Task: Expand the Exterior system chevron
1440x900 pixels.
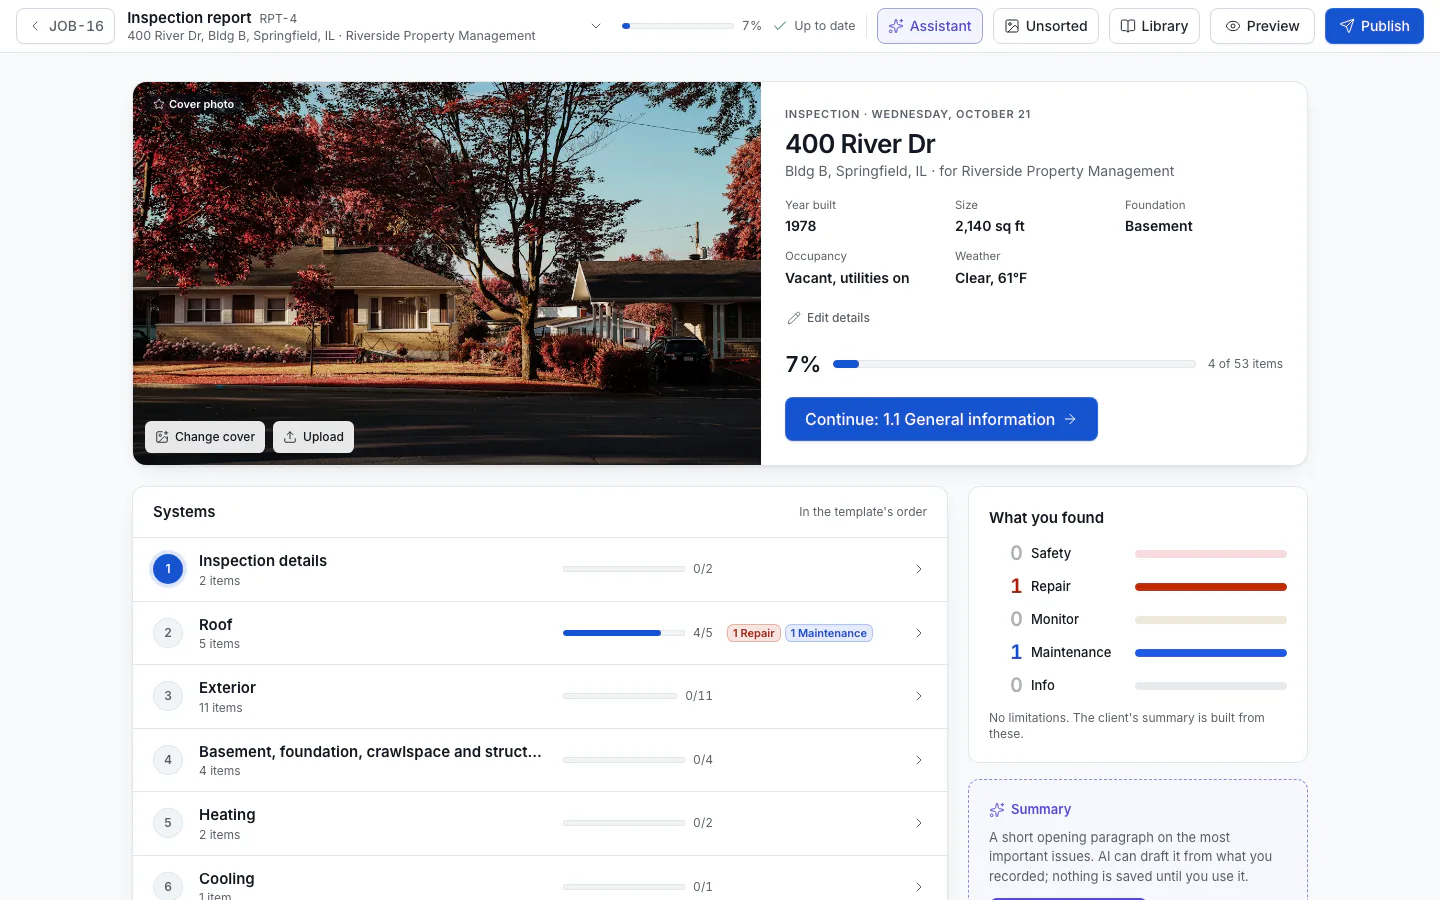Action: coord(919,696)
